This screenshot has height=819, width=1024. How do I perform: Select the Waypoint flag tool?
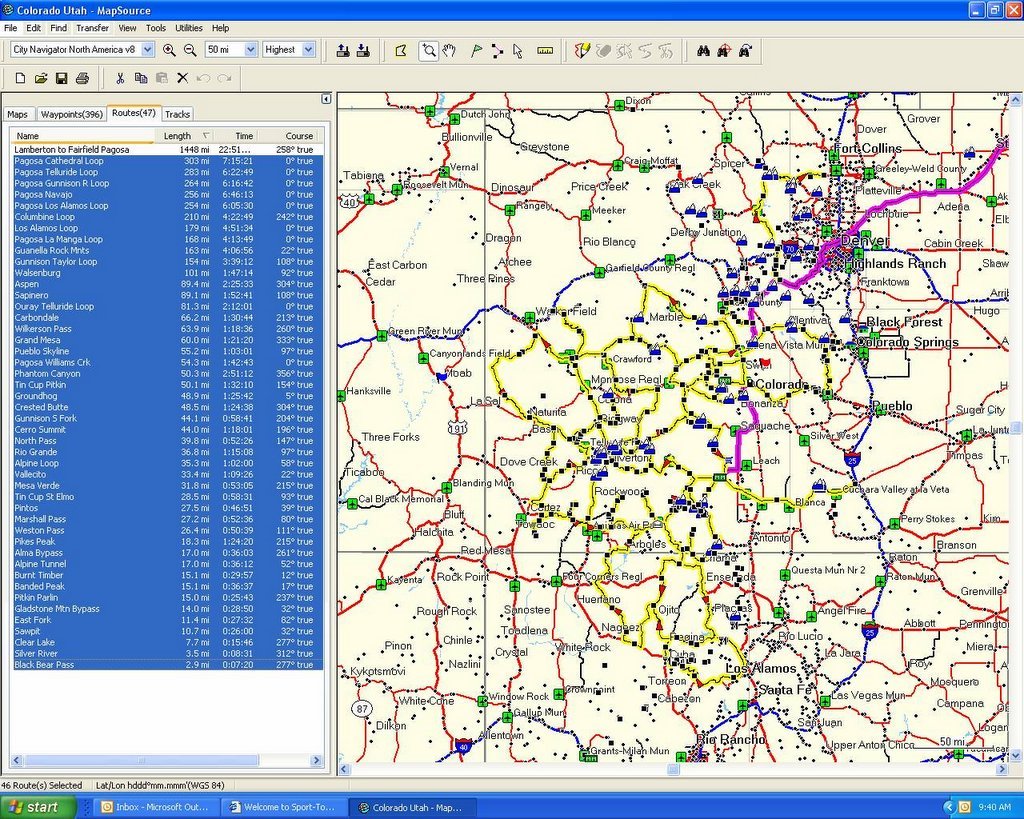coord(476,50)
